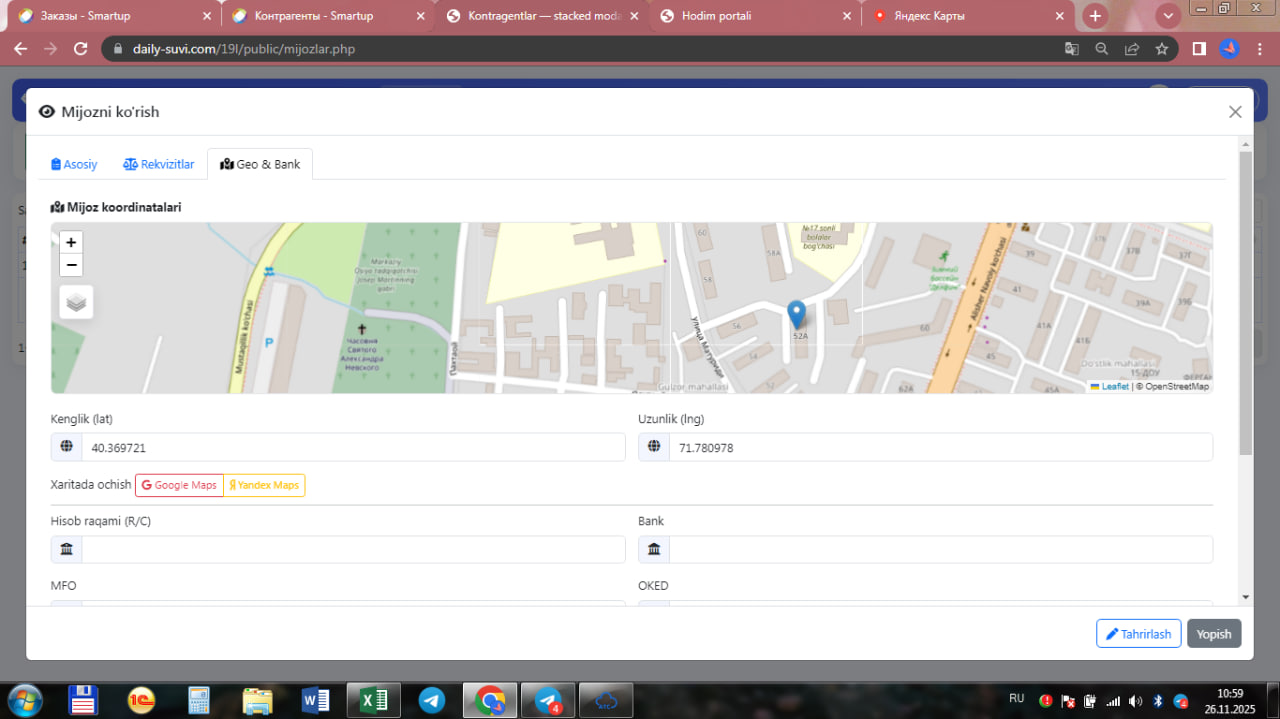1280x719 pixels.
Task: Expand the browser tab search dropdown
Action: (x=1167, y=16)
